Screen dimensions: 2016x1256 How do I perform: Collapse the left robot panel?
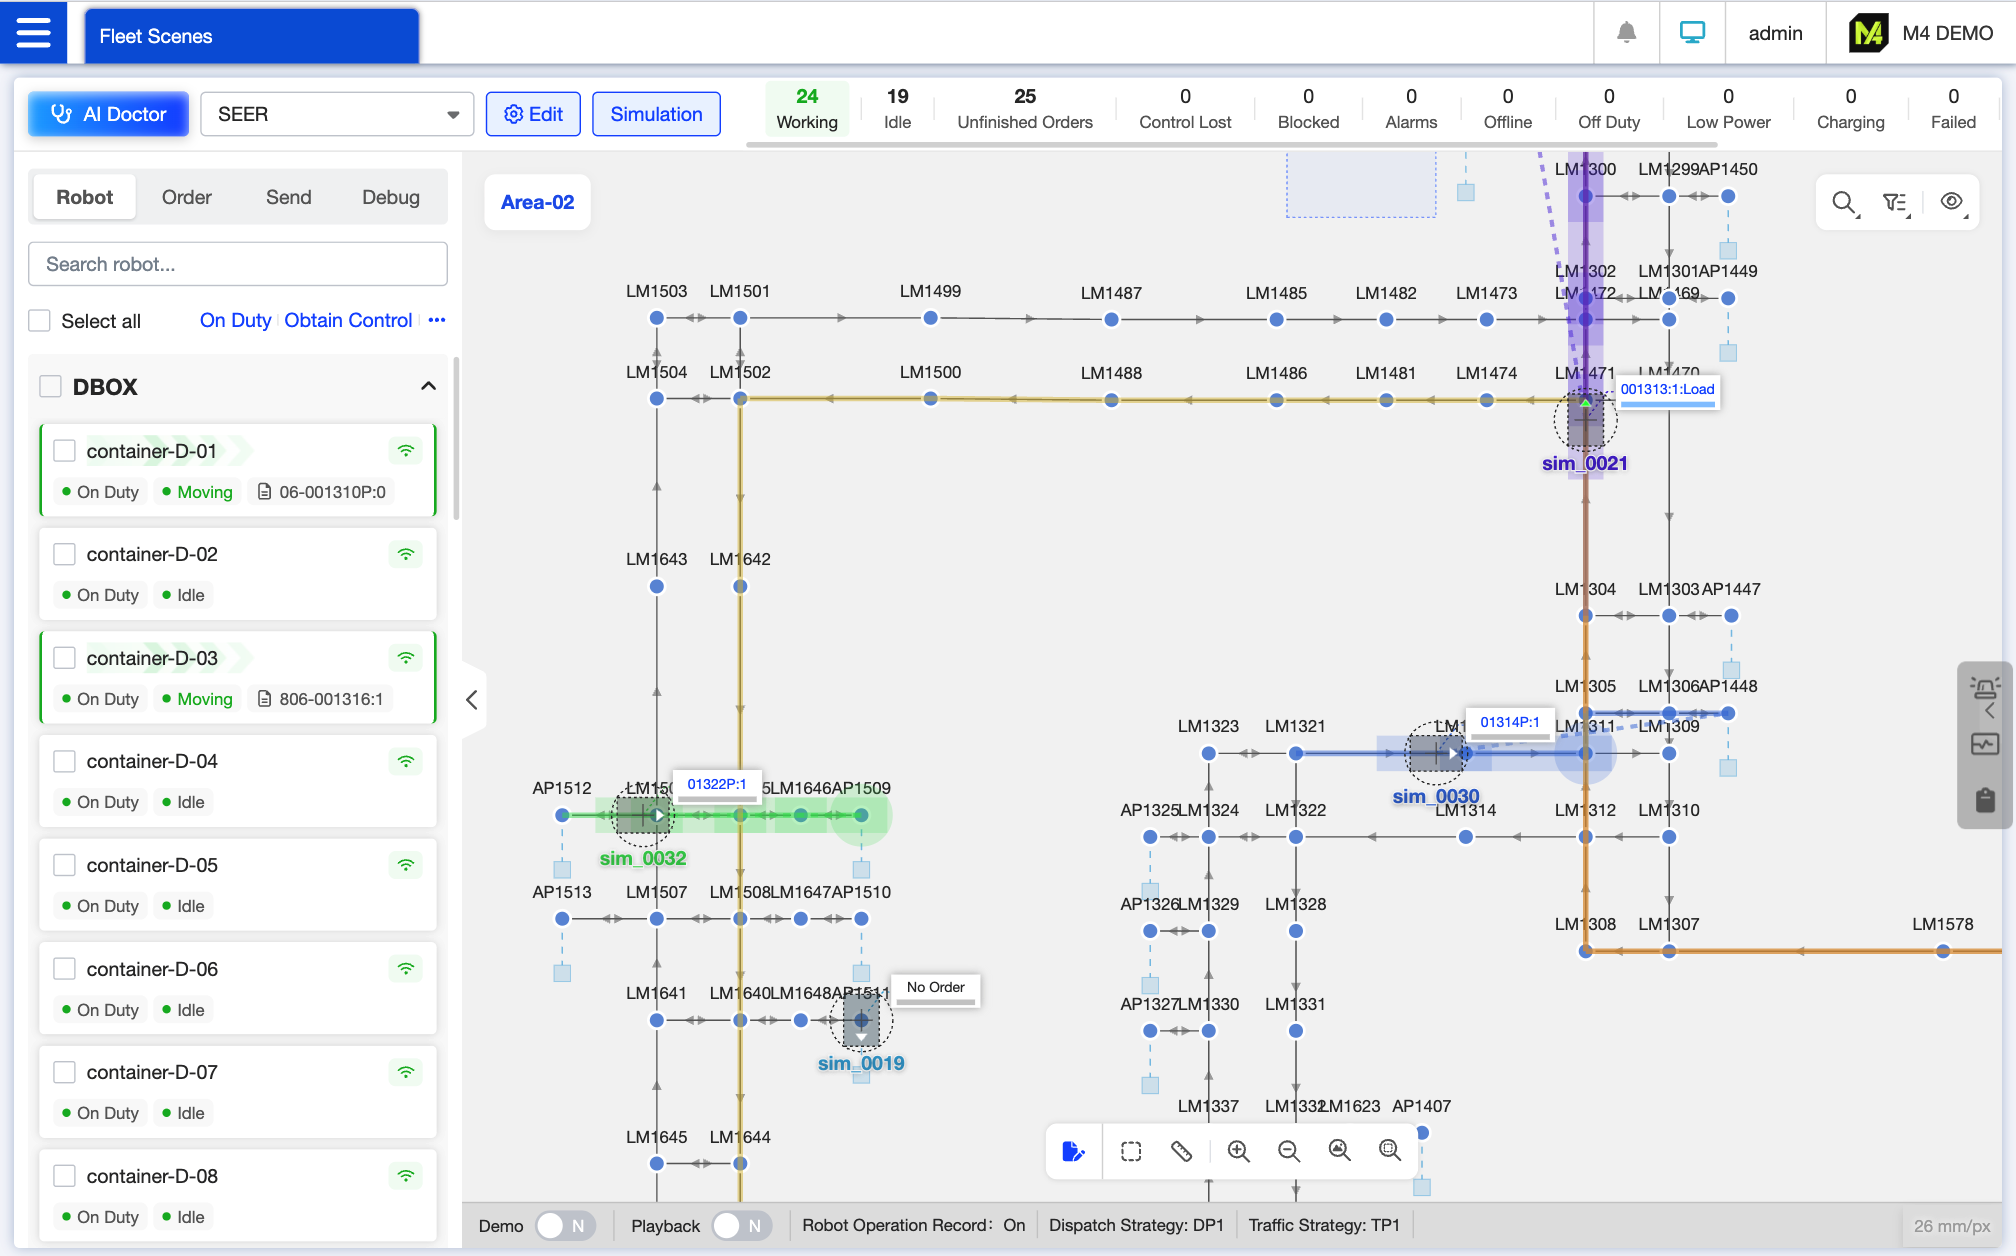tap(472, 700)
